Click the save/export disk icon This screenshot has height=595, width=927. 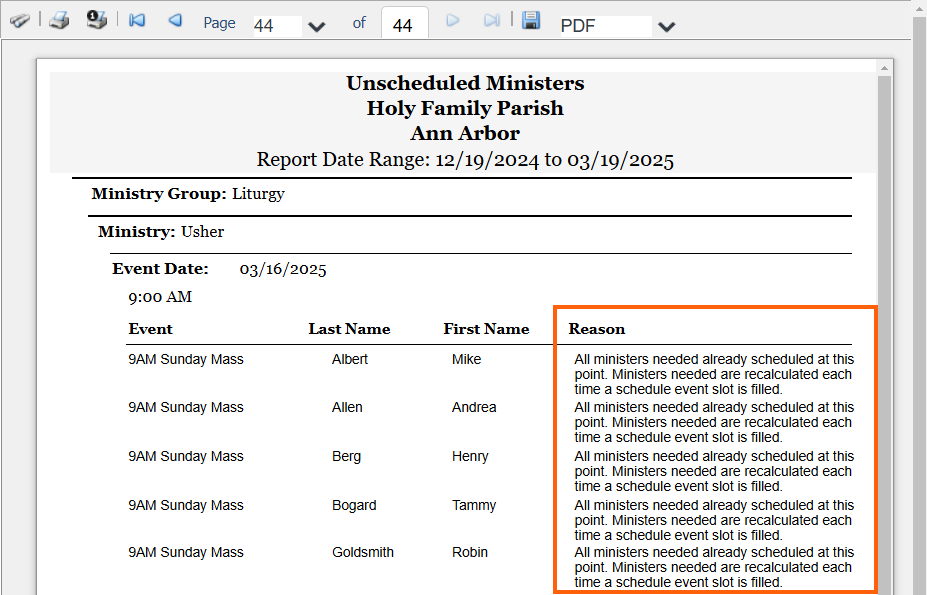pyautogui.click(x=531, y=20)
